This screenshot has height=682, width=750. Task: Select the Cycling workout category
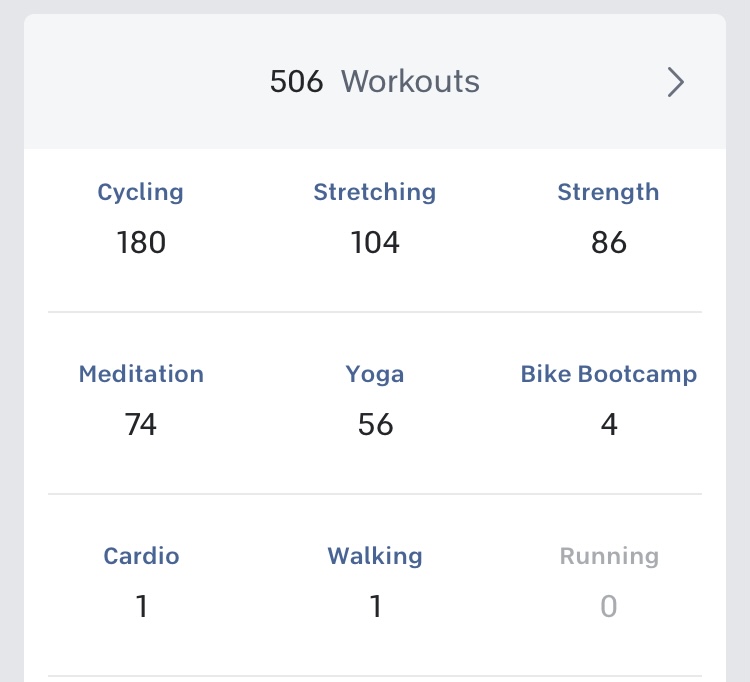[141, 192]
